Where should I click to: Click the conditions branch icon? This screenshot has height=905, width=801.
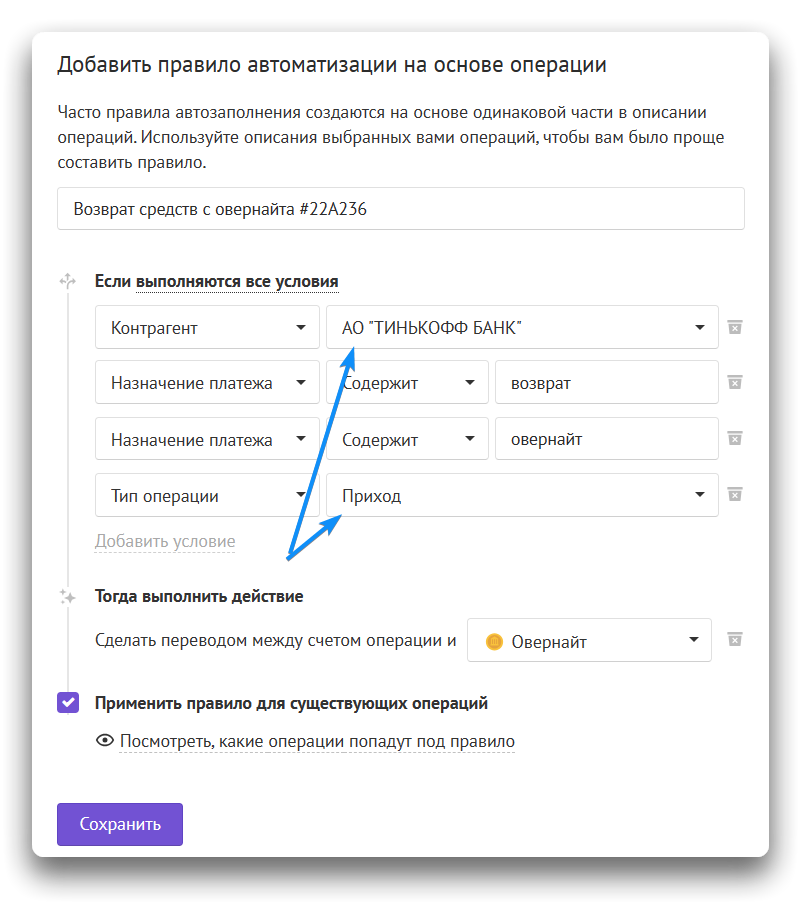pos(68,282)
